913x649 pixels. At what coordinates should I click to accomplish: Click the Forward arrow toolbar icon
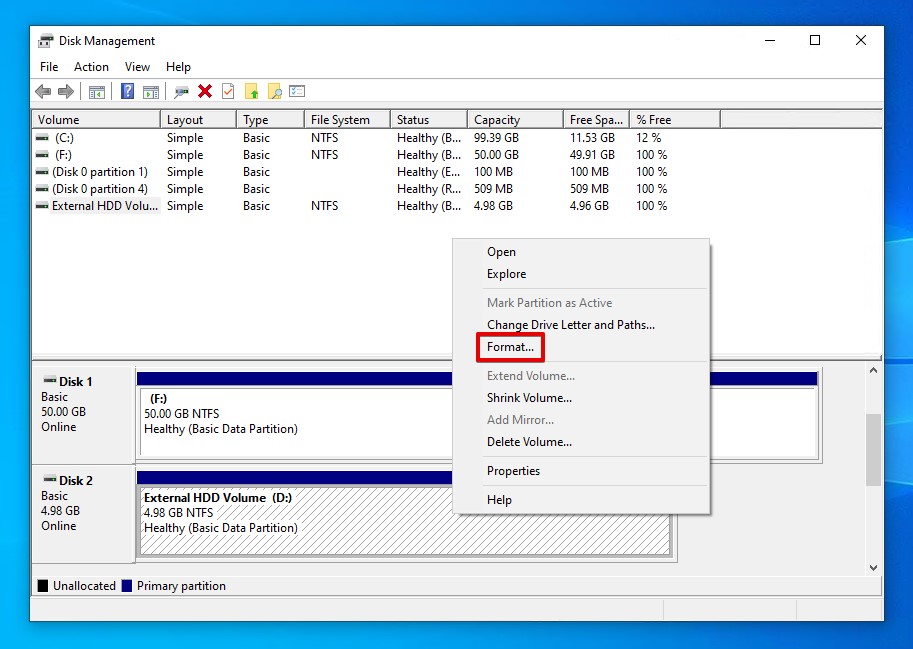click(x=66, y=92)
